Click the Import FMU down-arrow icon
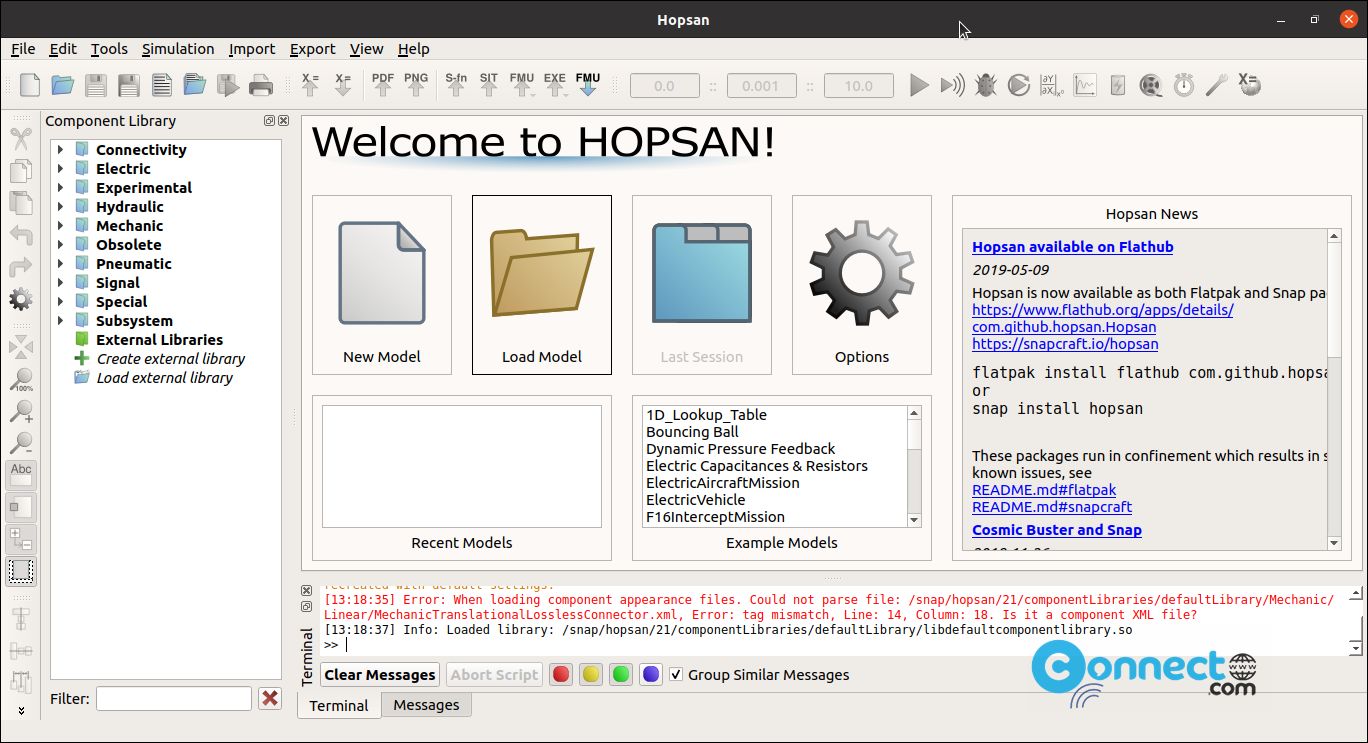The width and height of the screenshot is (1368, 743). [588, 85]
